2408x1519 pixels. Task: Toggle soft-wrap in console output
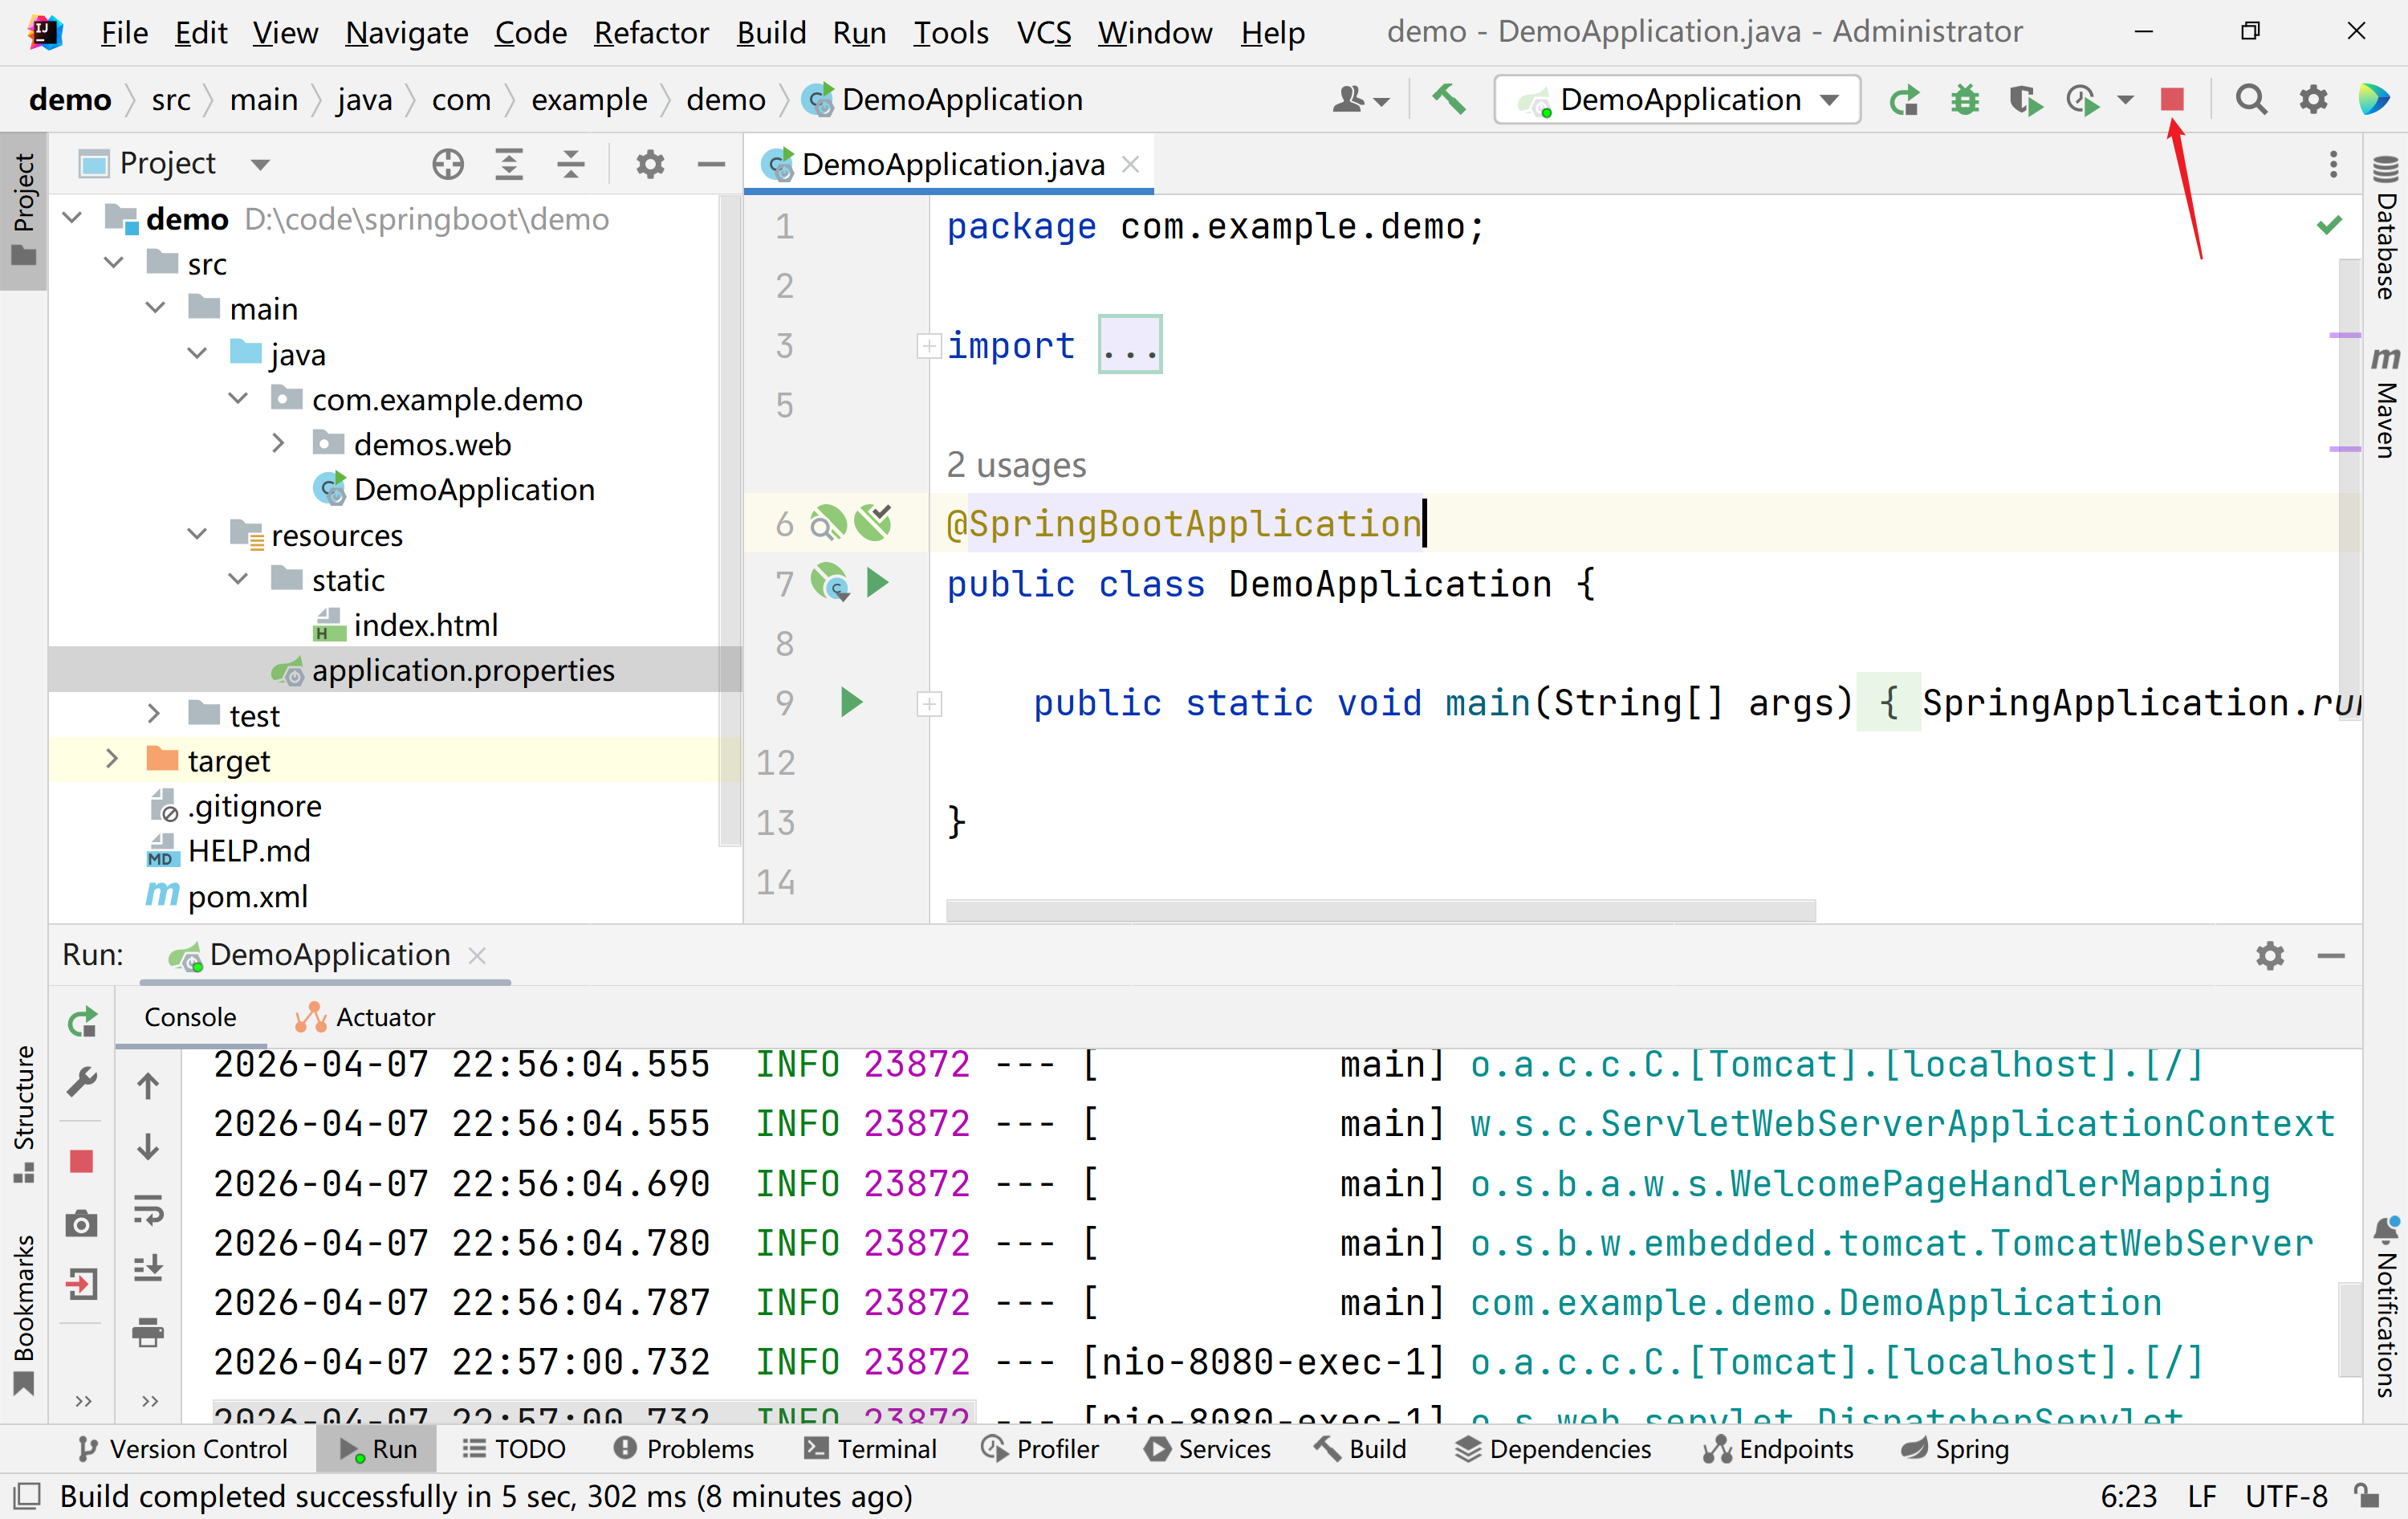[x=148, y=1208]
